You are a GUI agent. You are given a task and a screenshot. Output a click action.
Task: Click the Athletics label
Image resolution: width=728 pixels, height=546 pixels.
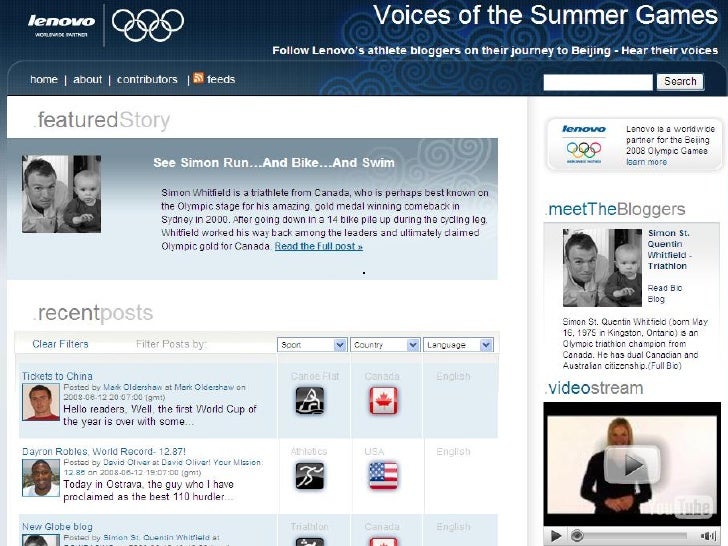click(x=309, y=451)
